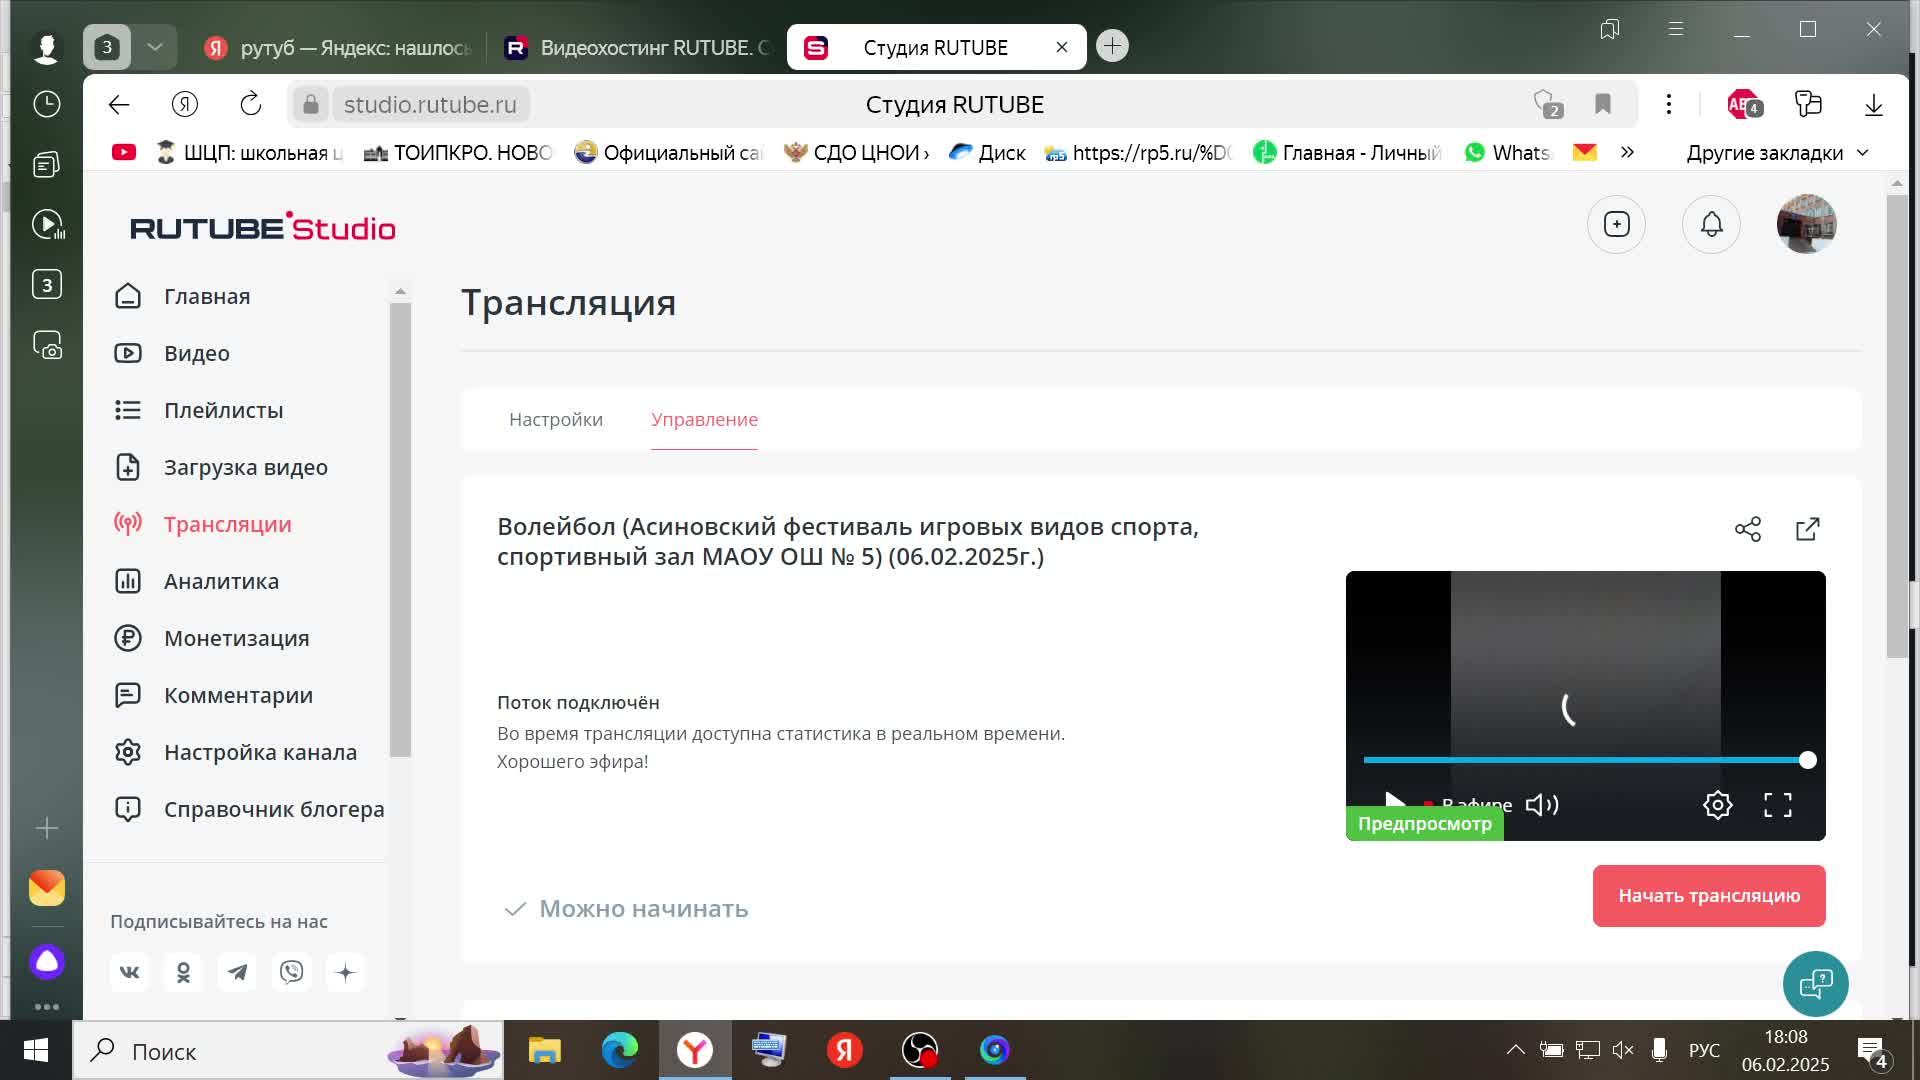Open the VK social link
This screenshot has height=1080, width=1920.
pyautogui.click(x=130, y=972)
